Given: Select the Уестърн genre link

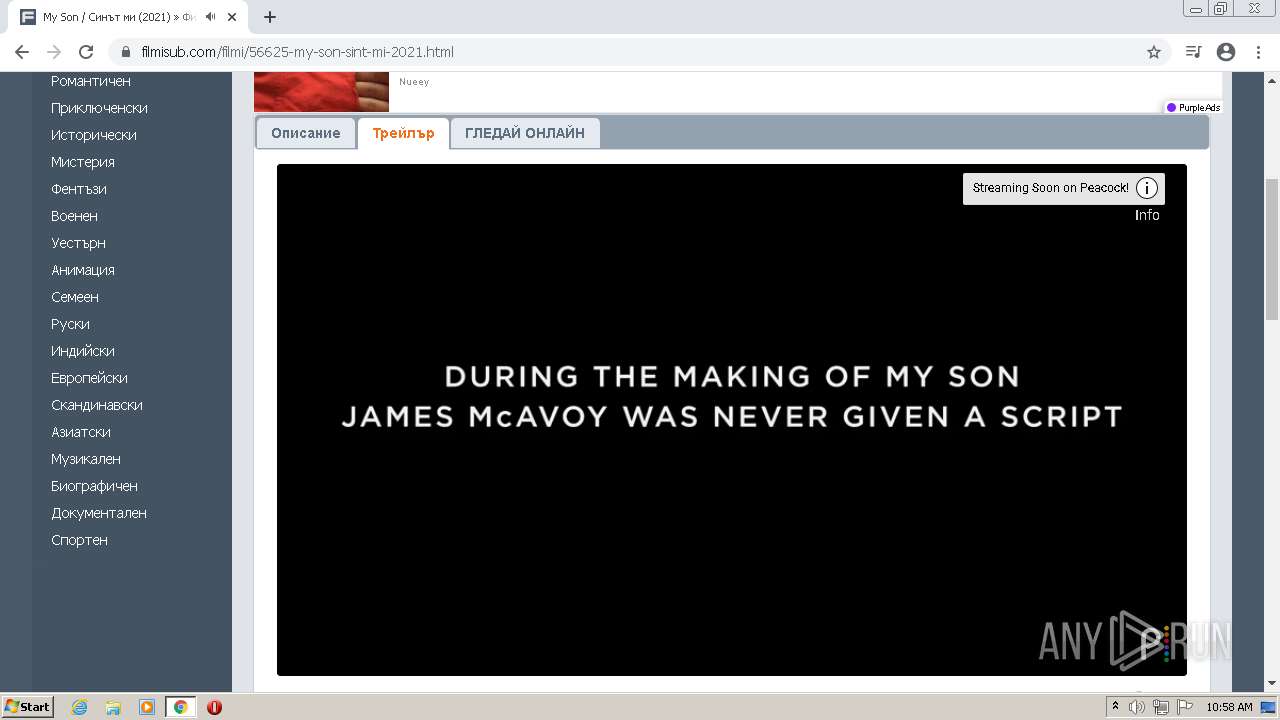Looking at the screenshot, I should pyautogui.click(x=78, y=243).
